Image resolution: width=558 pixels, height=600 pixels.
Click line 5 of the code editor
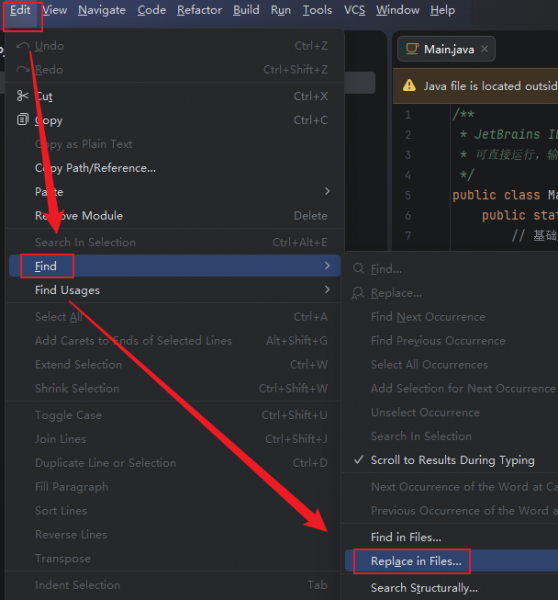pos(505,195)
